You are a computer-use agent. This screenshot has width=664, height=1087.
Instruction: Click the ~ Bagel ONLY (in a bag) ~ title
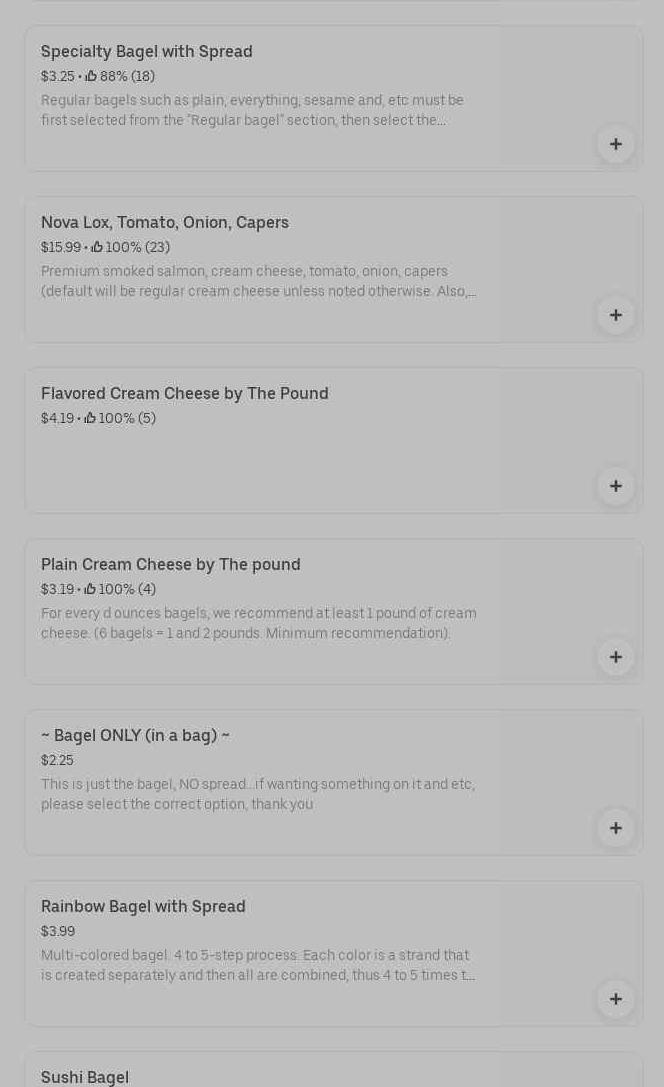(x=135, y=735)
